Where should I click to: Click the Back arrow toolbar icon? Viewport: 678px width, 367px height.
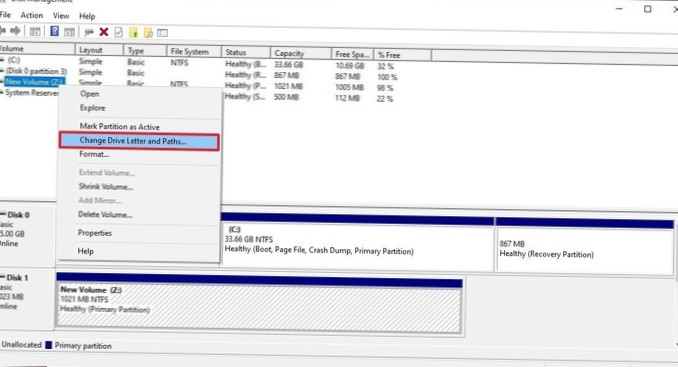coord(3,31)
